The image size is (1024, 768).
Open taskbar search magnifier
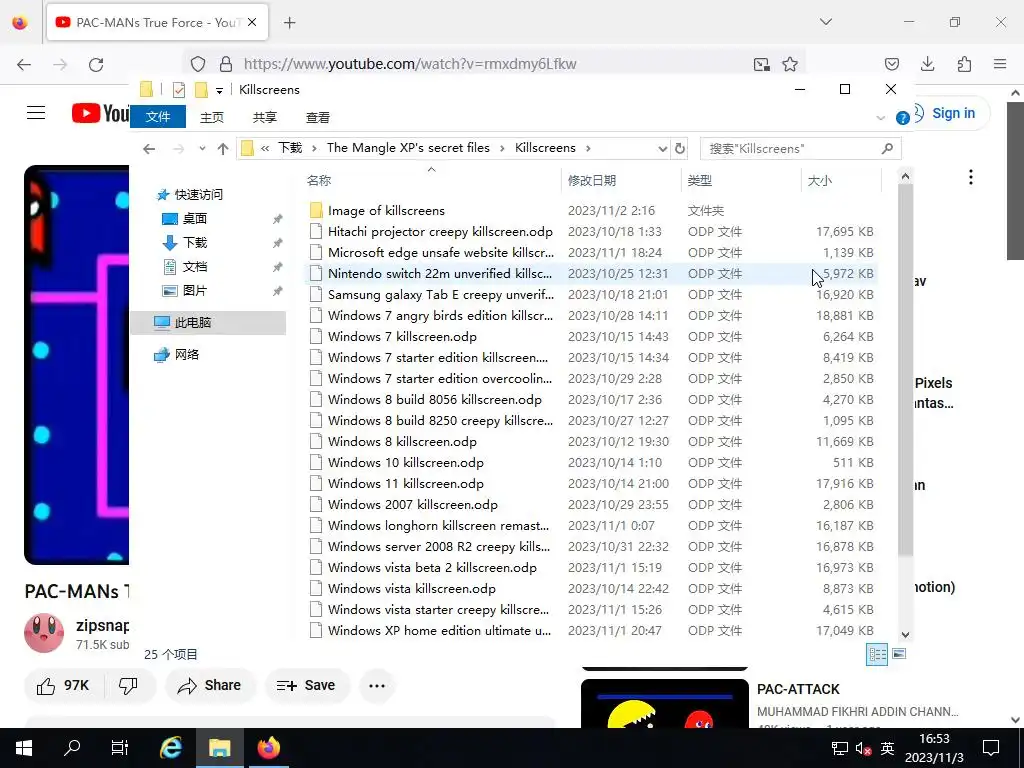point(72,748)
